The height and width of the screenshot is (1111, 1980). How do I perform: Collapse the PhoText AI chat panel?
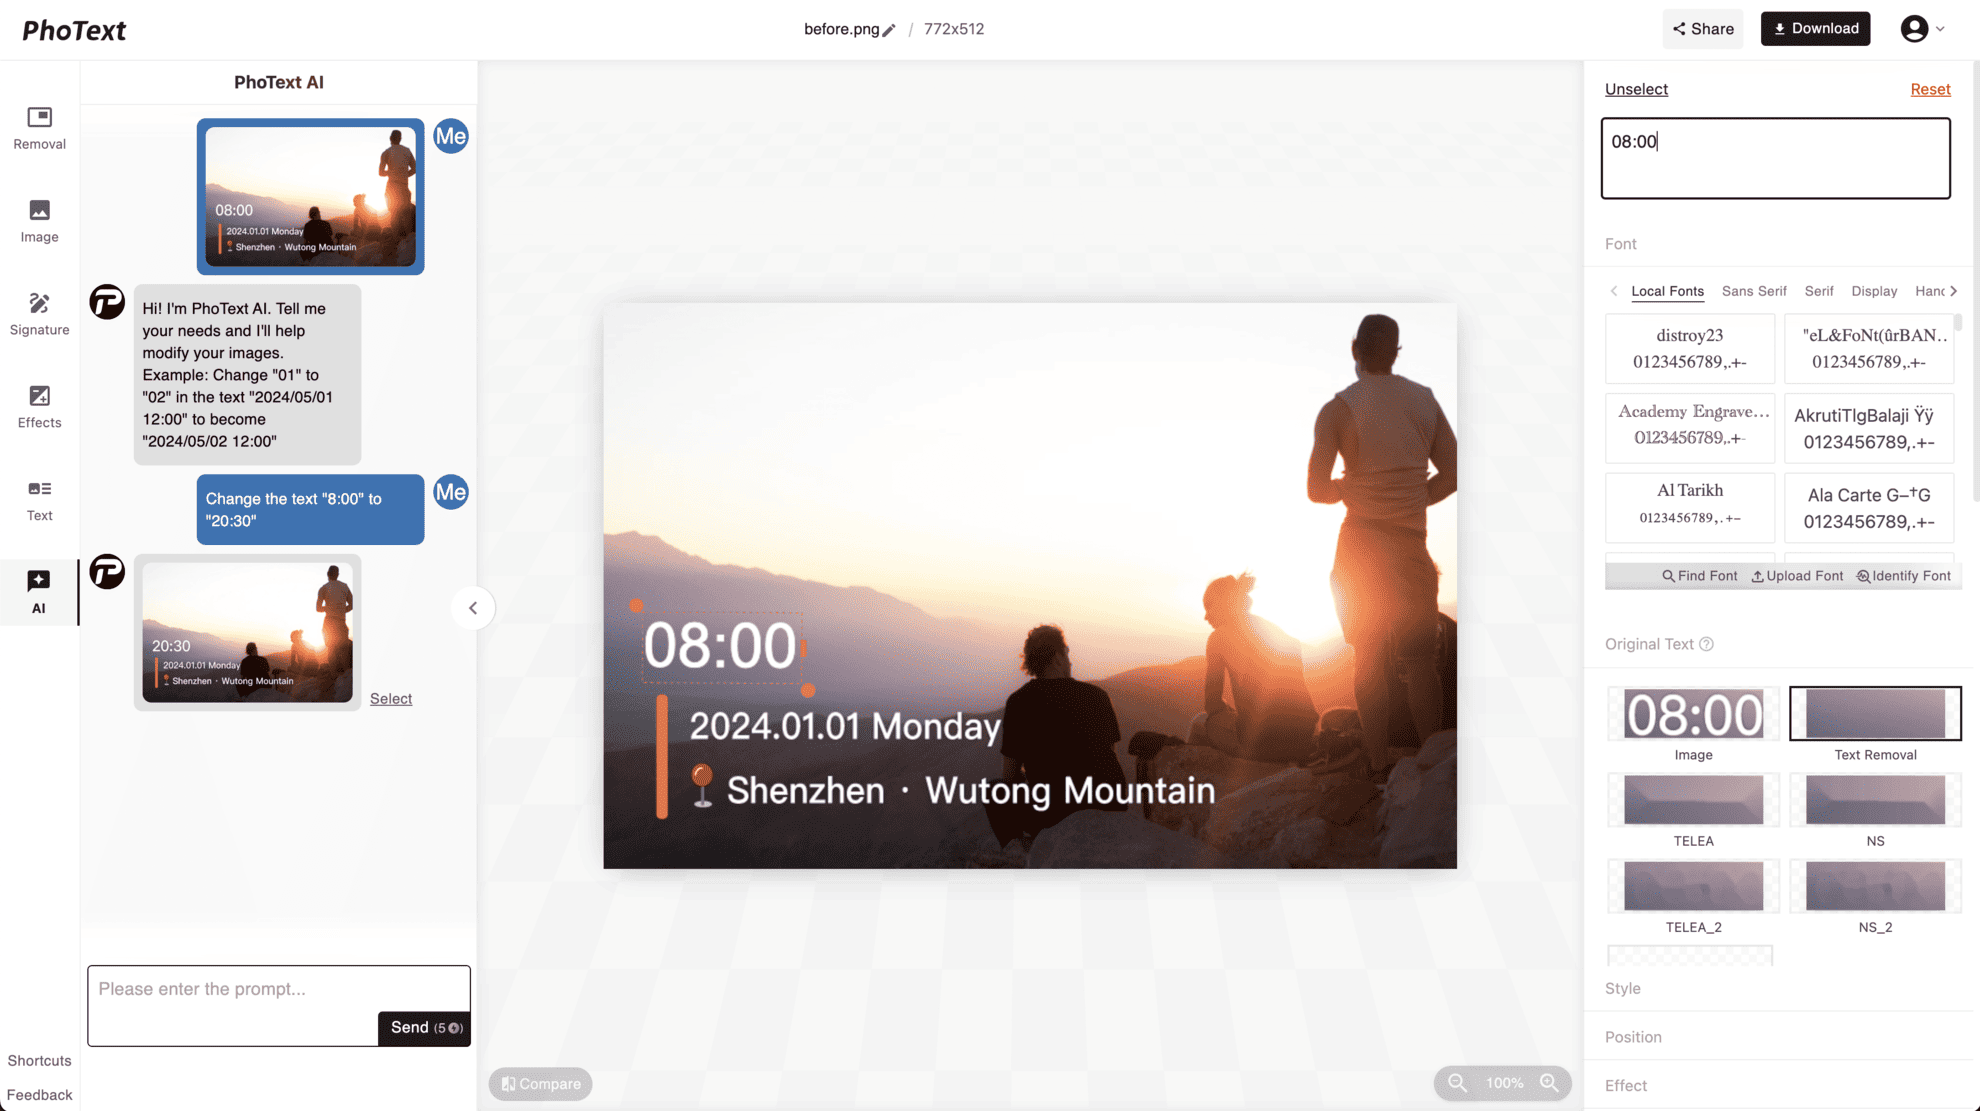[x=473, y=607]
